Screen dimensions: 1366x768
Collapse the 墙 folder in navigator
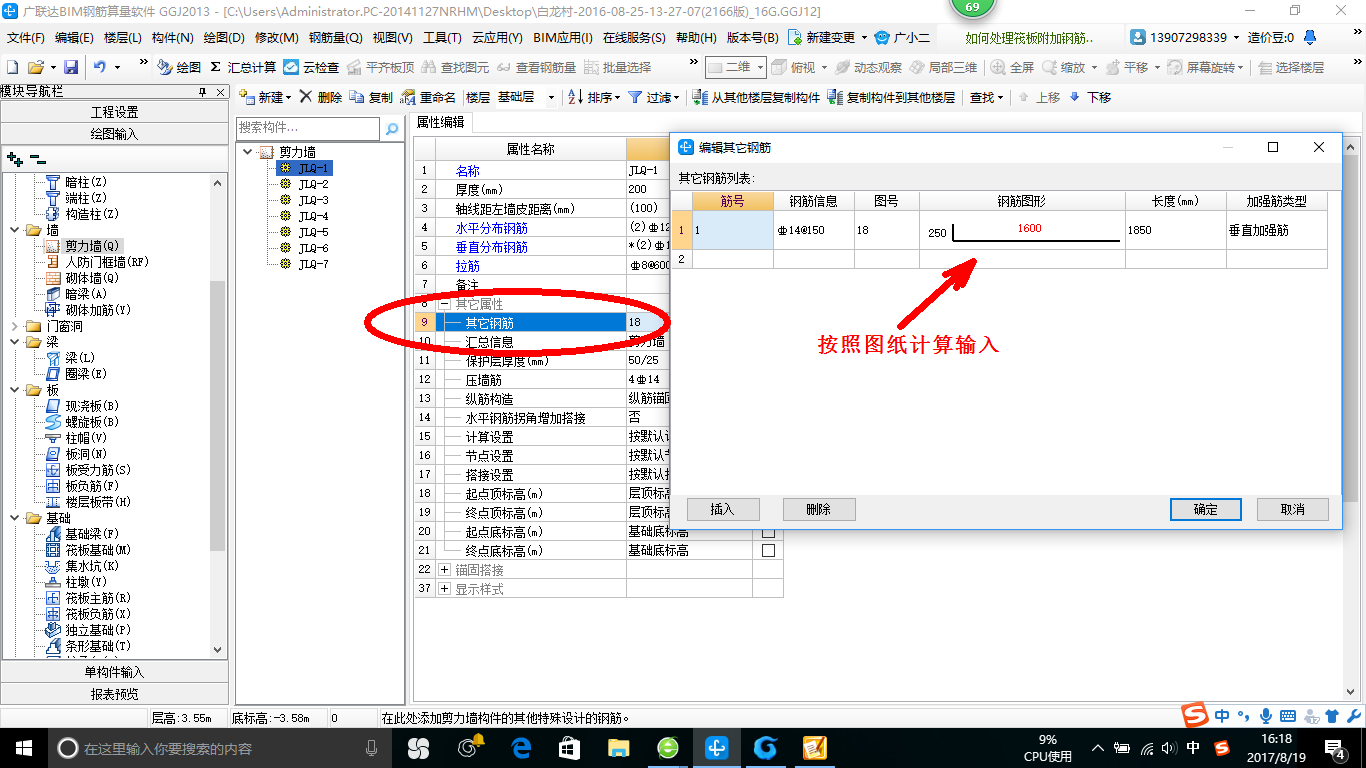click(13, 230)
